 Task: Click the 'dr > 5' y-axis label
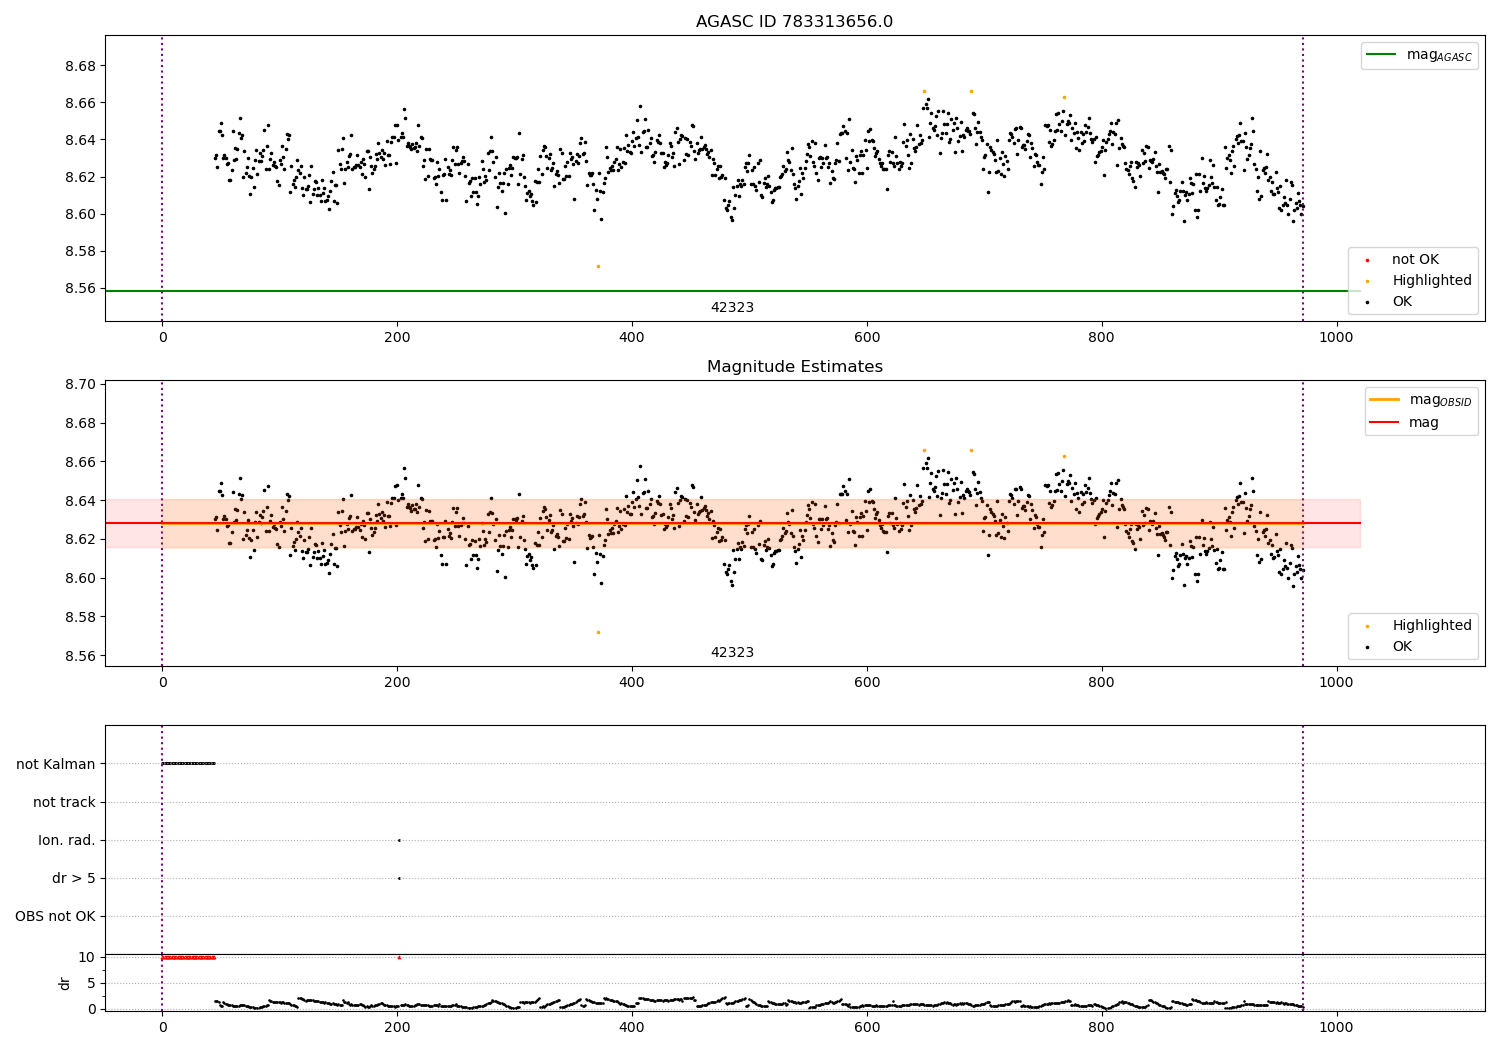click(x=74, y=879)
